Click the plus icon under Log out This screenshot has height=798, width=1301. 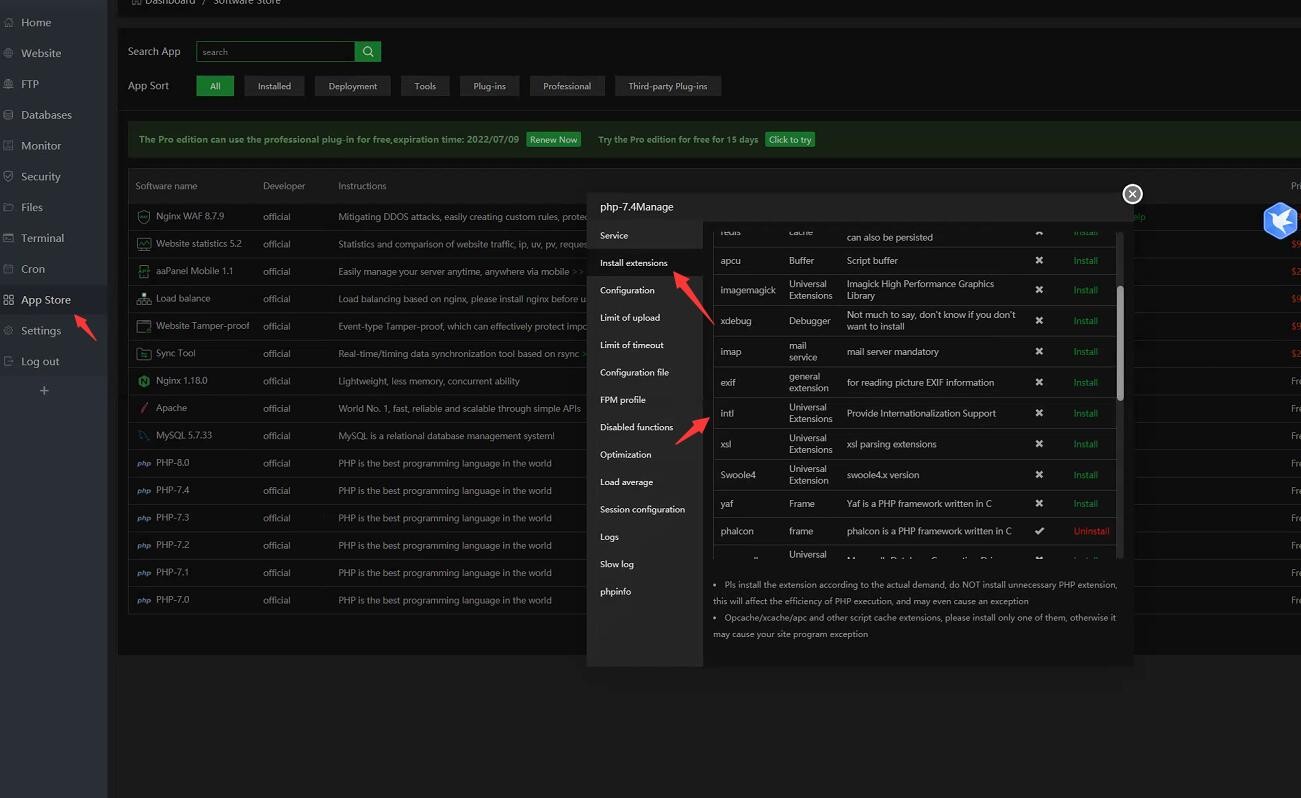[x=44, y=391]
